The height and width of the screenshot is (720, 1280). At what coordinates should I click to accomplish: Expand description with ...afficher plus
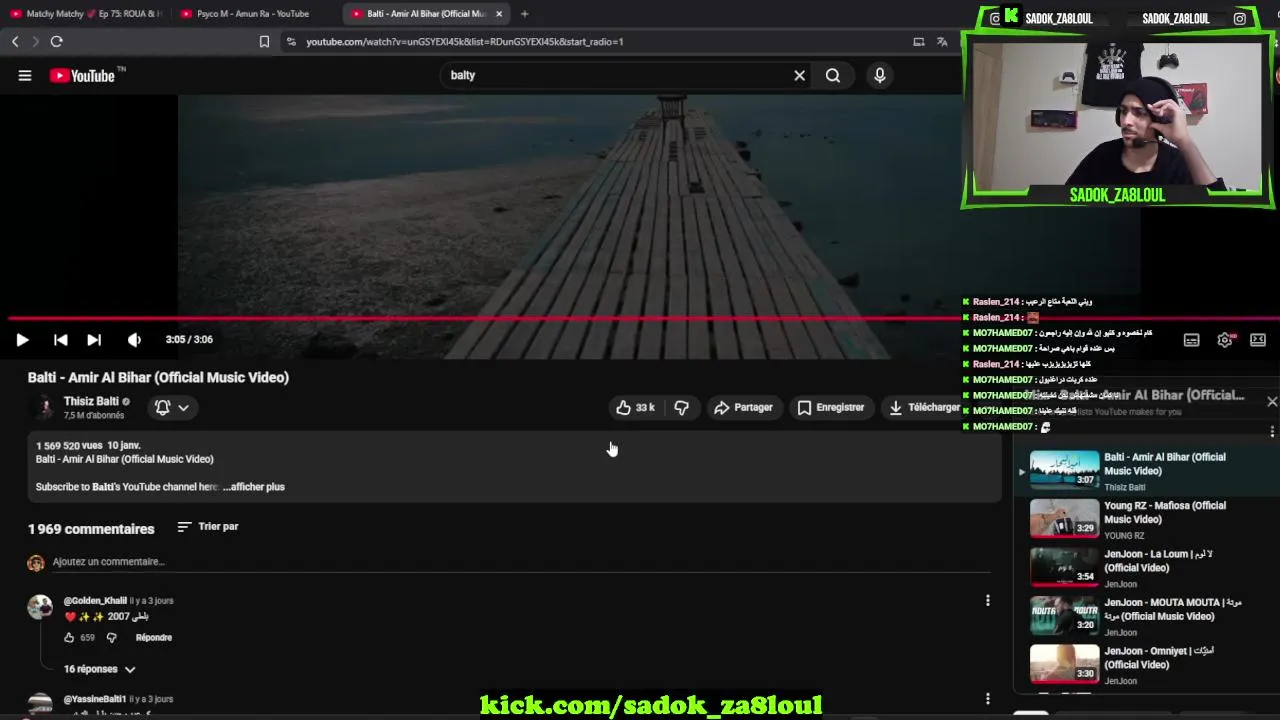[x=254, y=487]
